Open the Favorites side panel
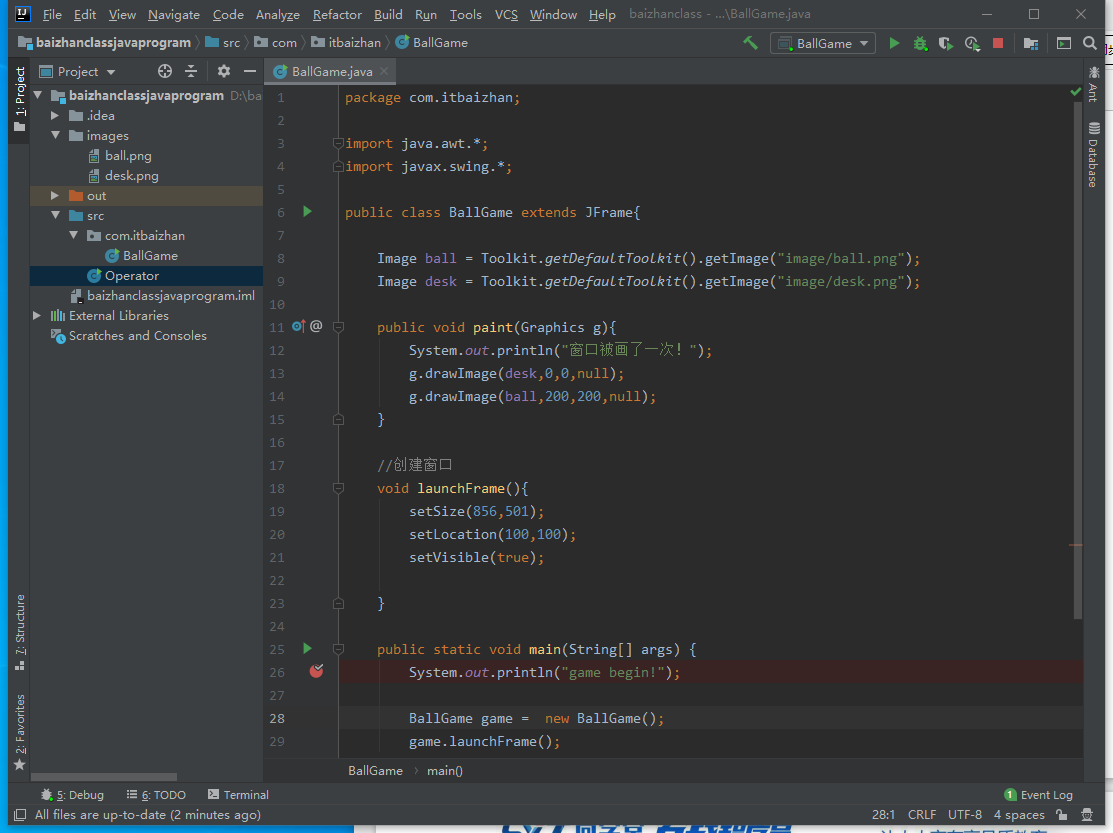Screen dimensions: 1113x833 [20, 732]
